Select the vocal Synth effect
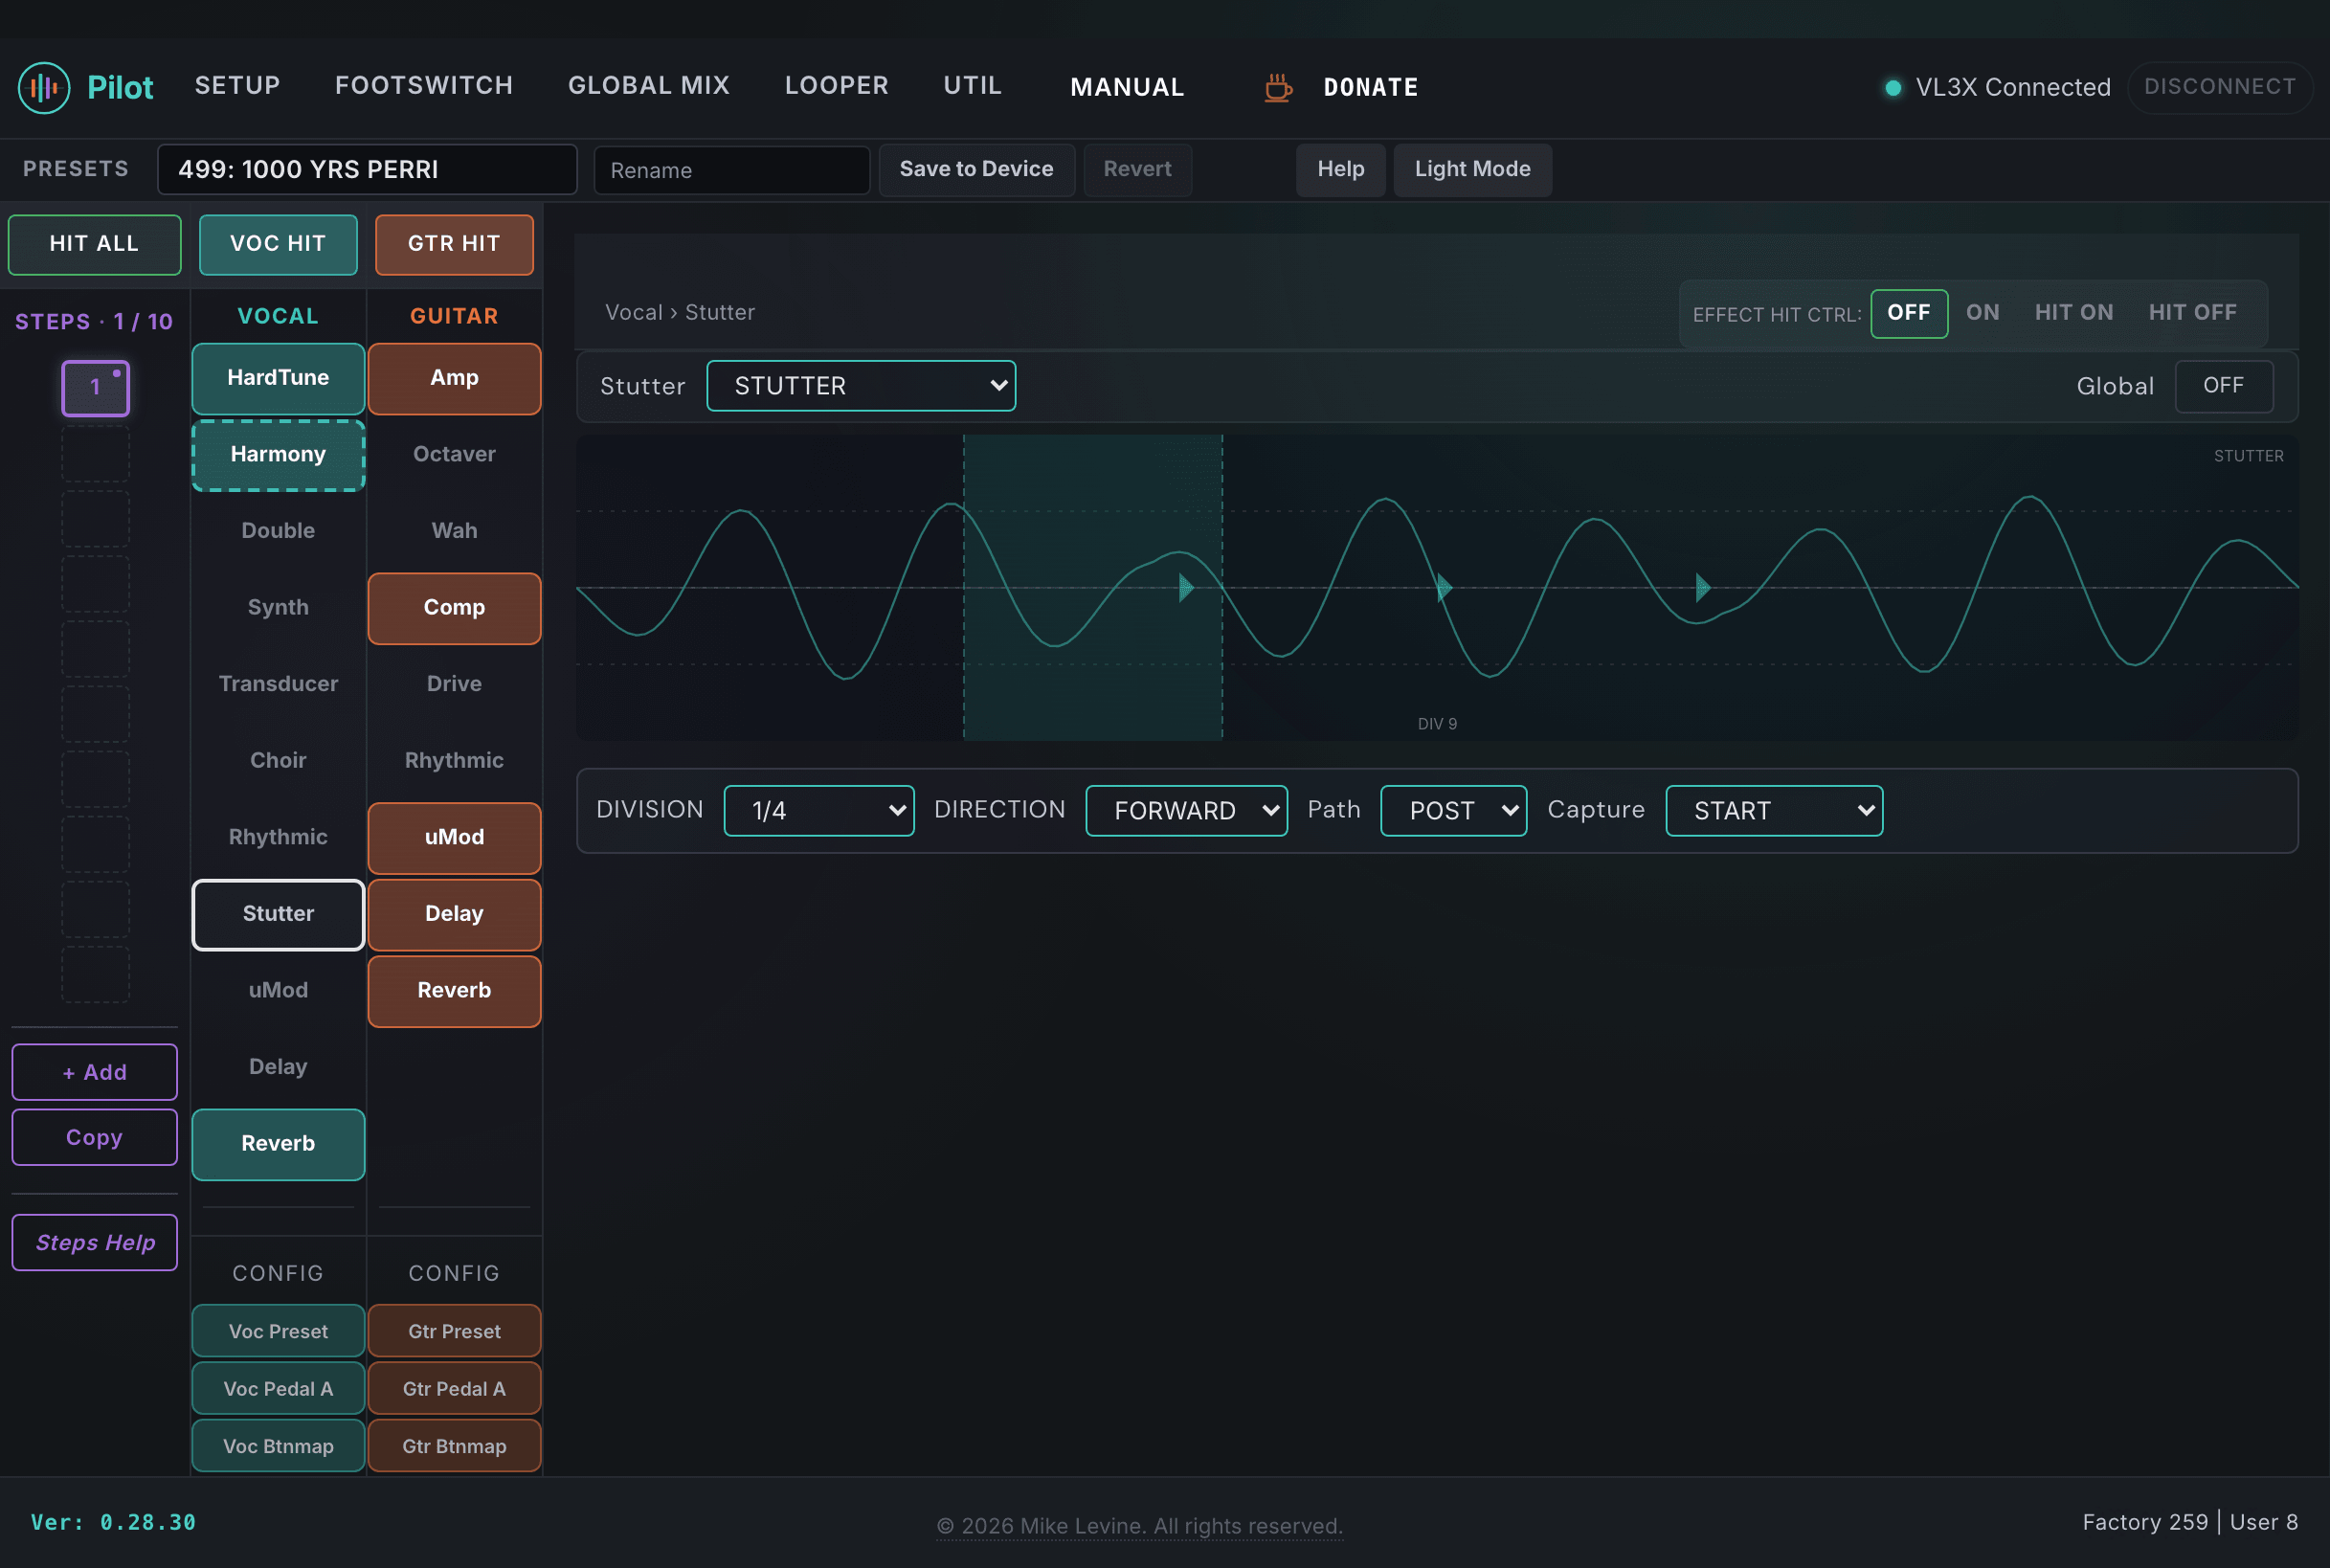Image resolution: width=2330 pixels, height=1568 pixels. click(278, 608)
